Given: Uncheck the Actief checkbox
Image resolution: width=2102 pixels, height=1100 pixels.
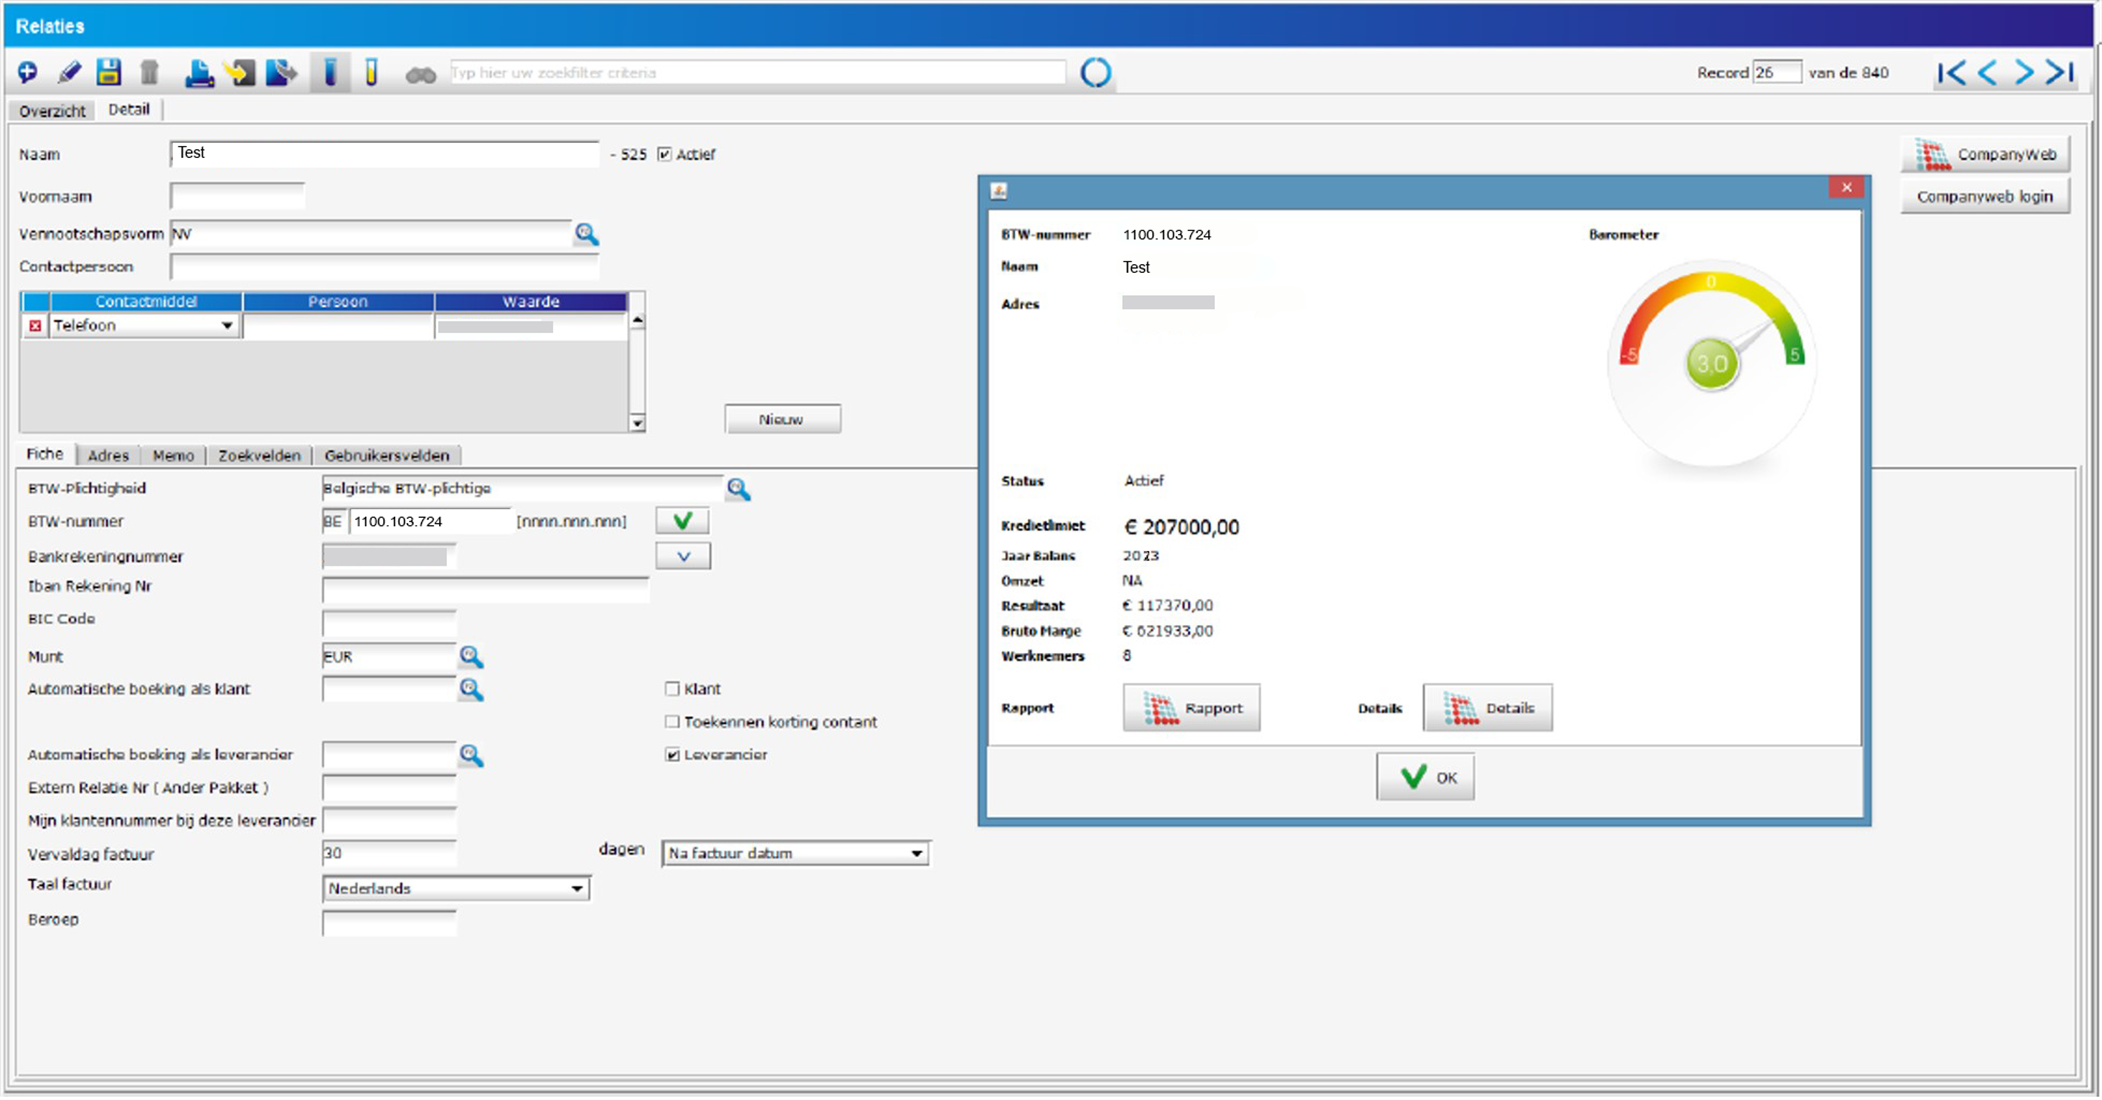Looking at the screenshot, I should (665, 154).
